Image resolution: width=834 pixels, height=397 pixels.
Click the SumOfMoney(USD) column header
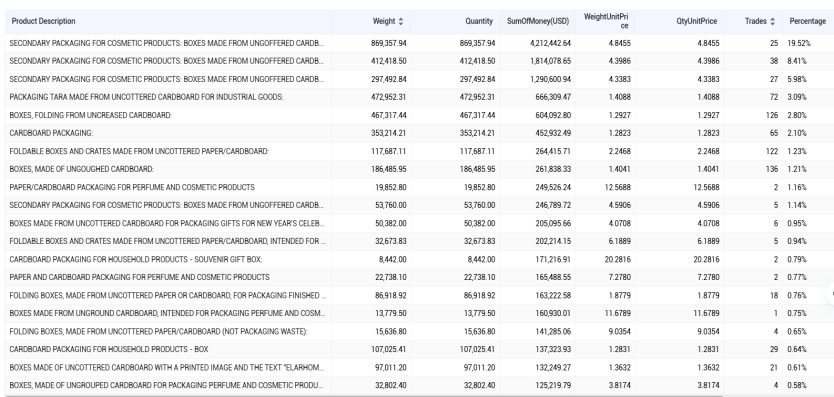pyautogui.click(x=538, y=21)
